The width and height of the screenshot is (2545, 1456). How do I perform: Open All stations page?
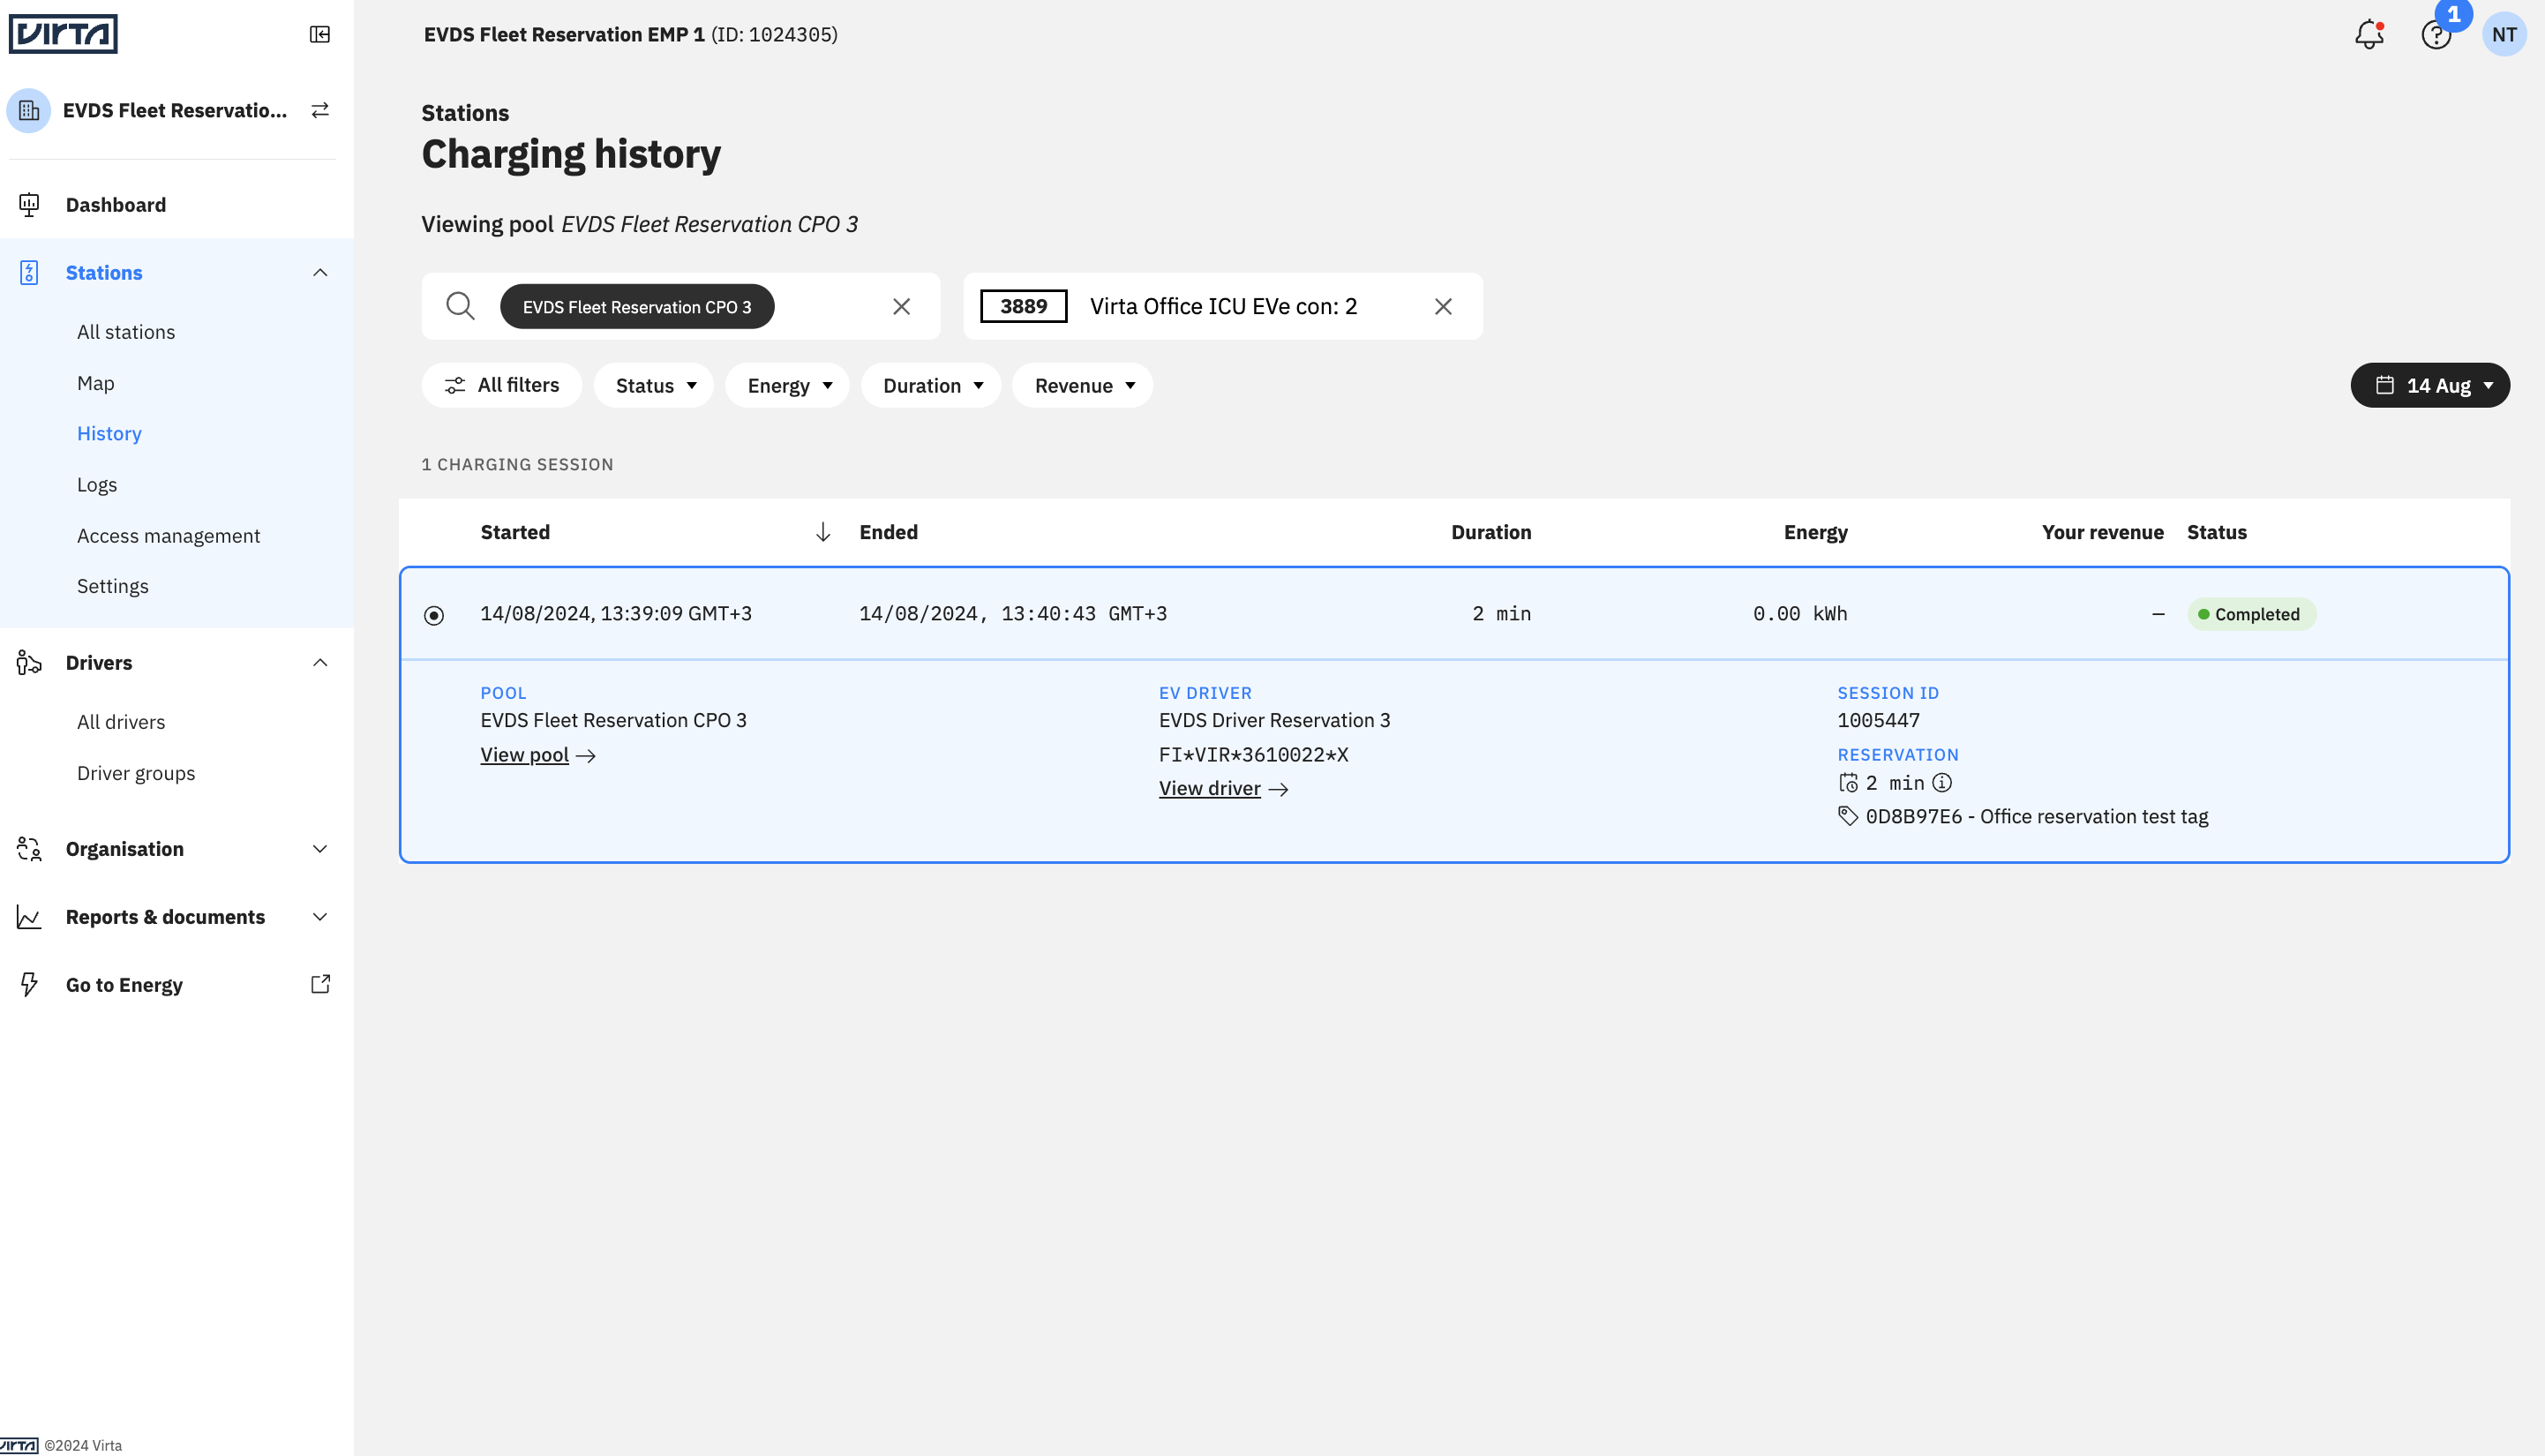126,332
